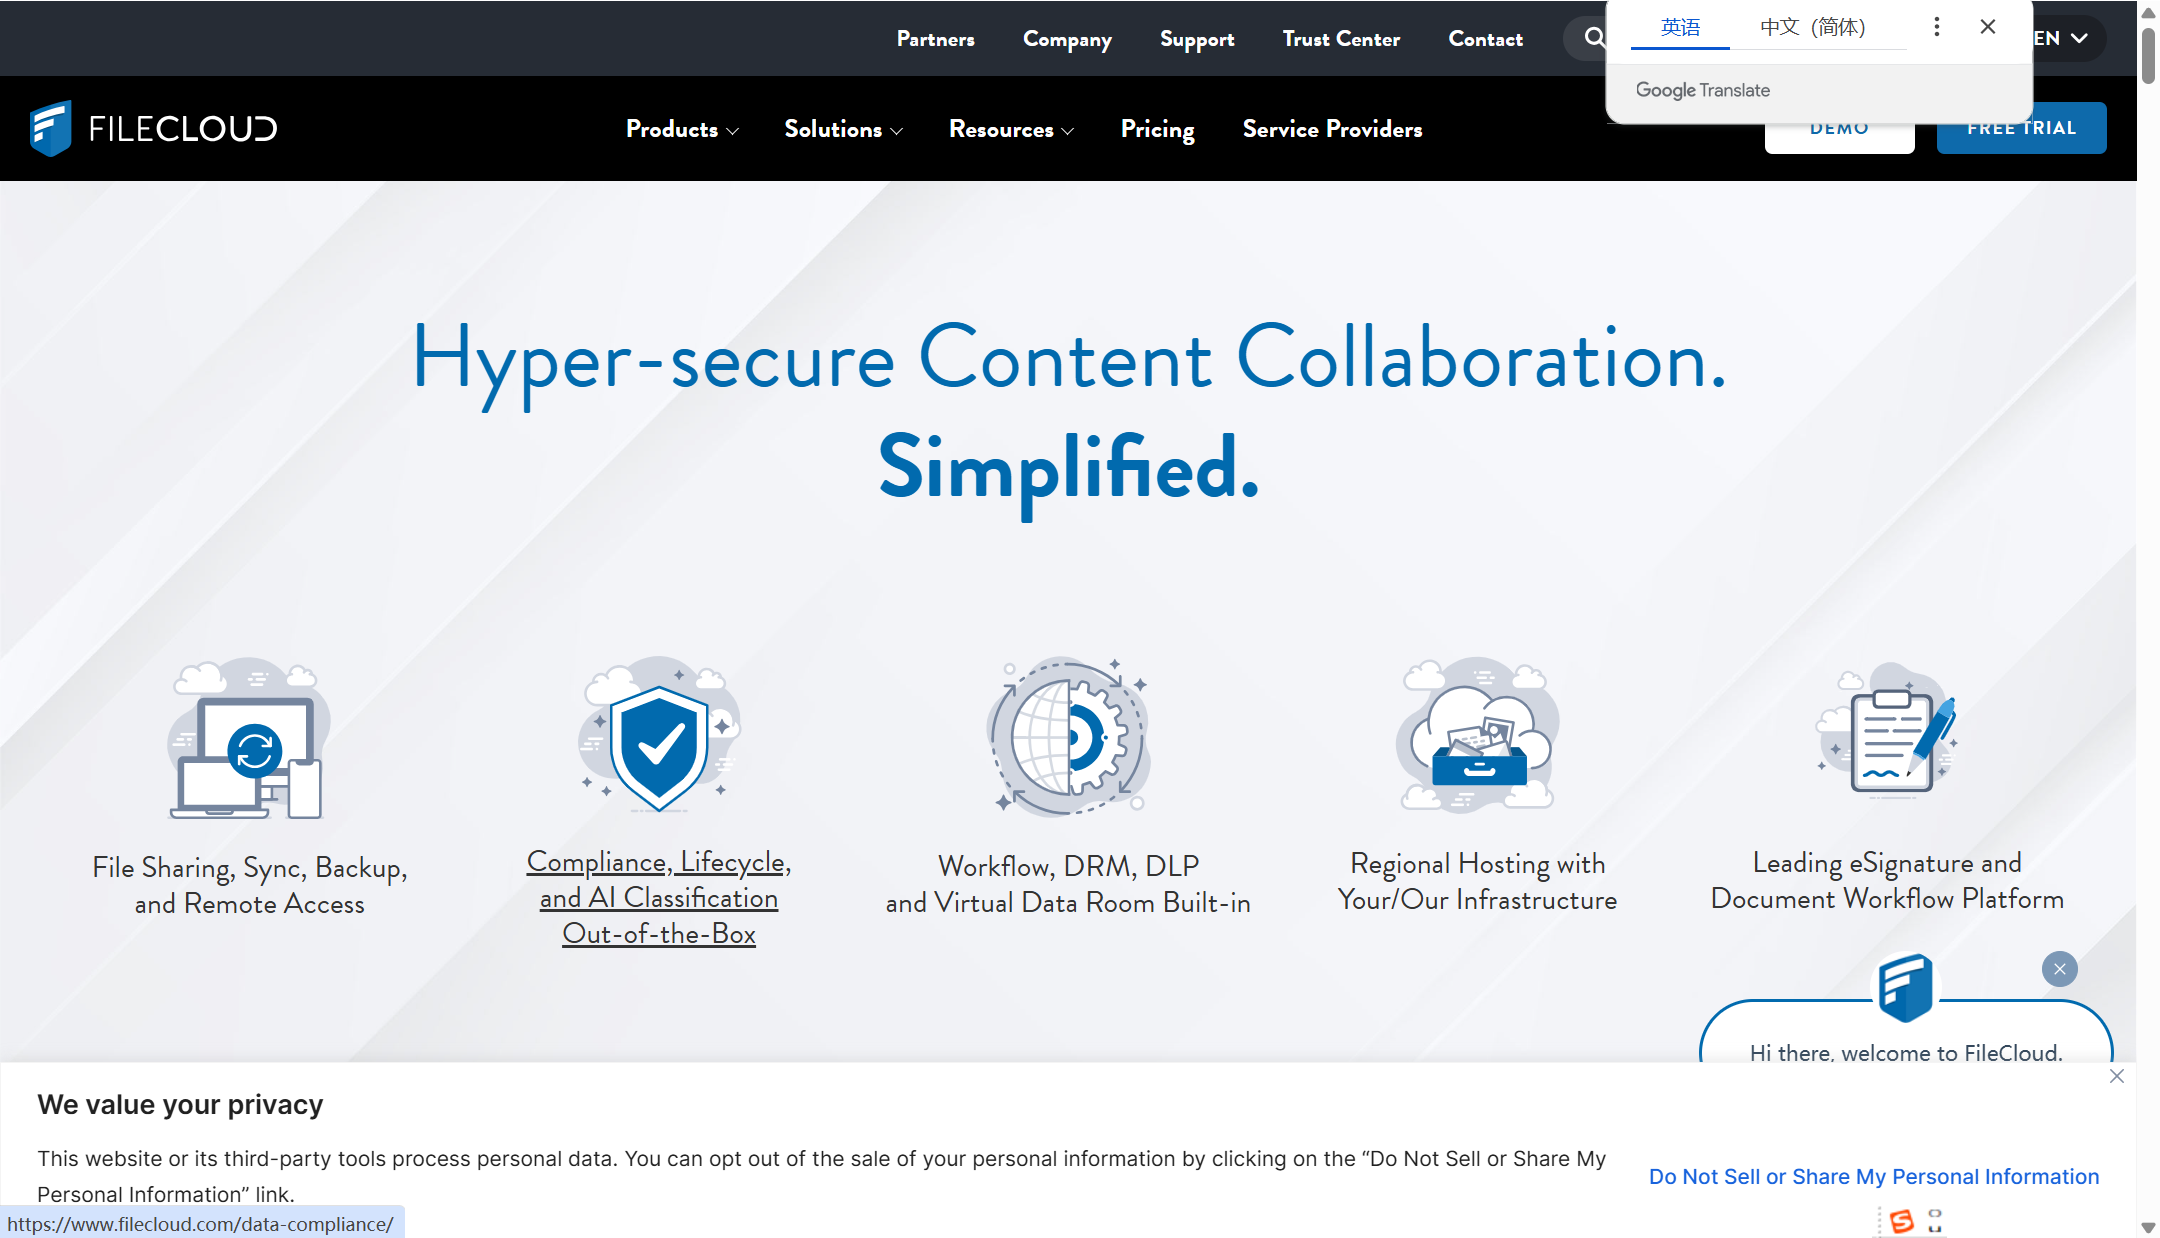The image size is (2160, 1238).
Task: Dismiss the FileCloud chat welcome bubble
Action: pos(2059,968)
